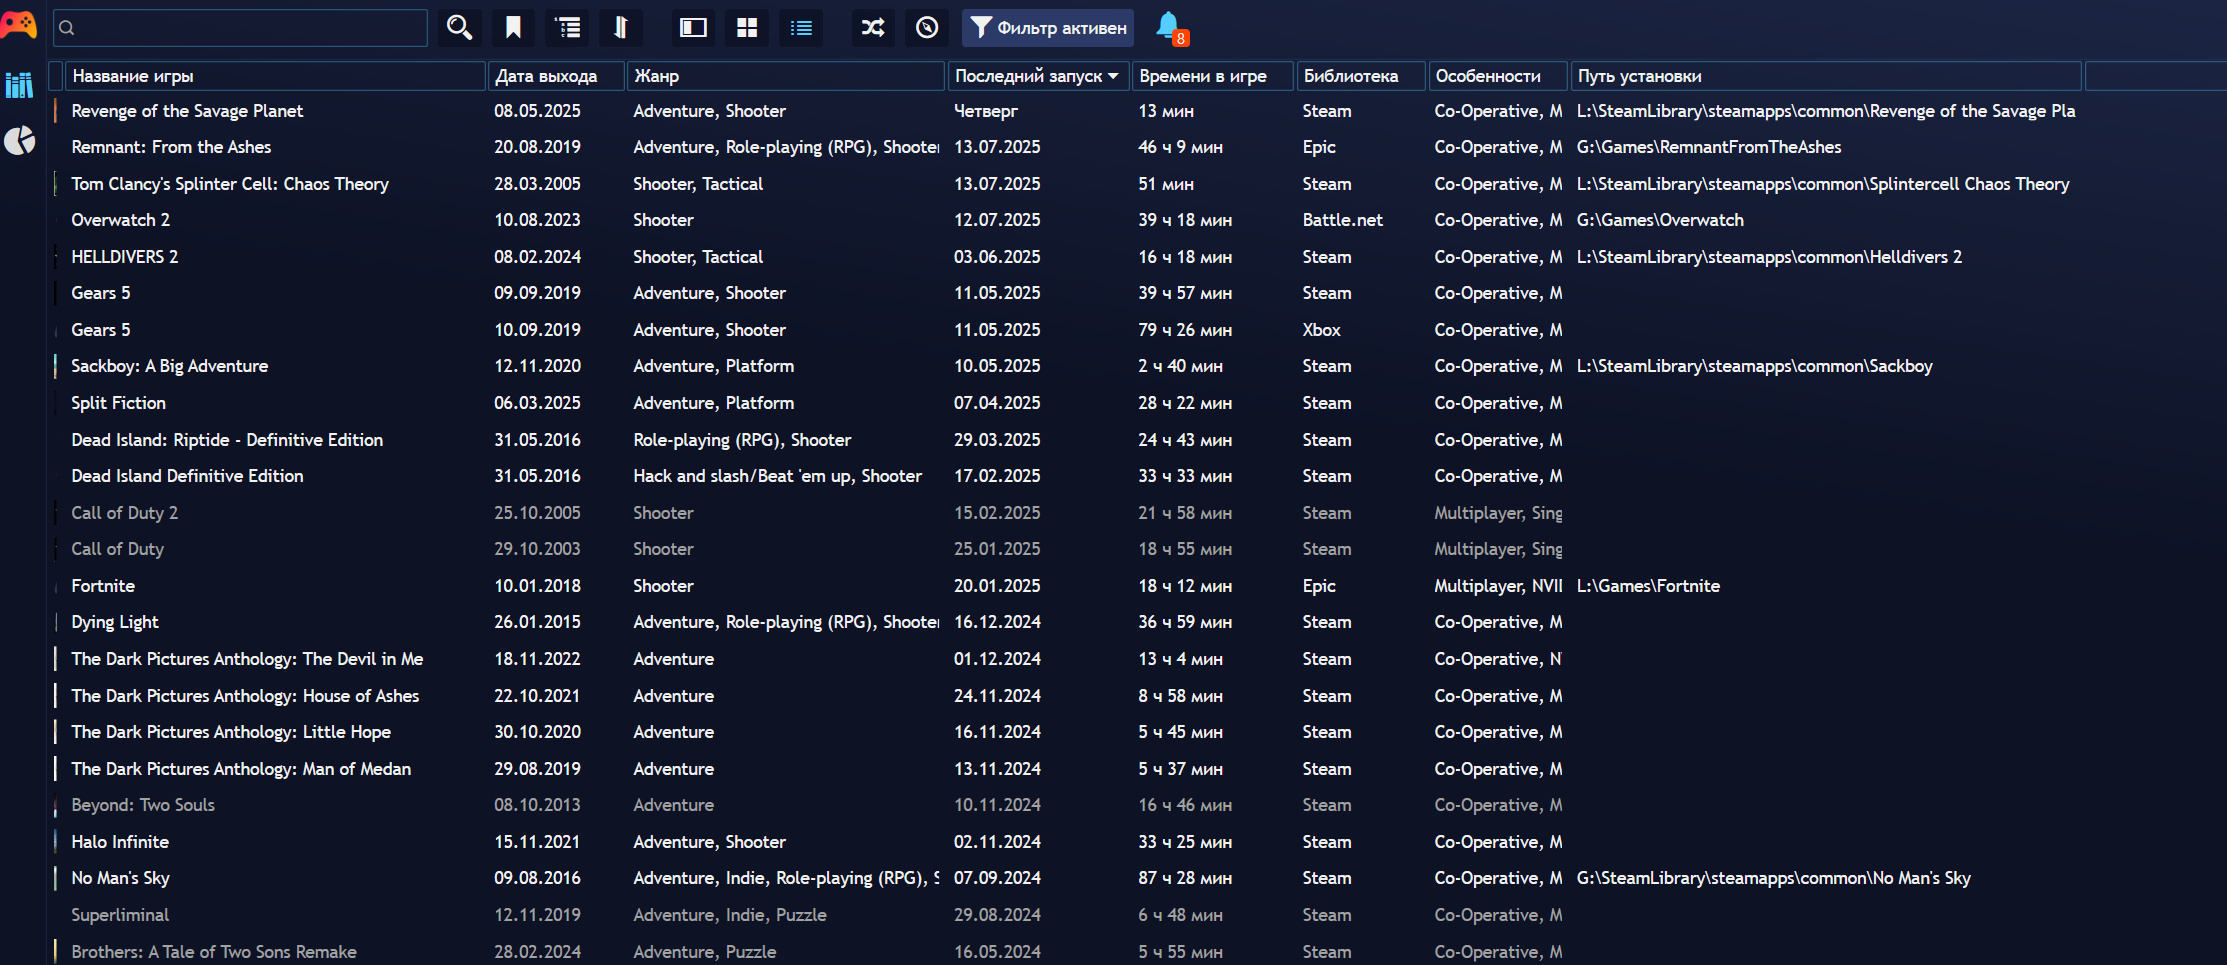This screenshot has width=2227, height=965.
Task: Open notifications bell with 8 alerts
Action: coord(1170,28)
